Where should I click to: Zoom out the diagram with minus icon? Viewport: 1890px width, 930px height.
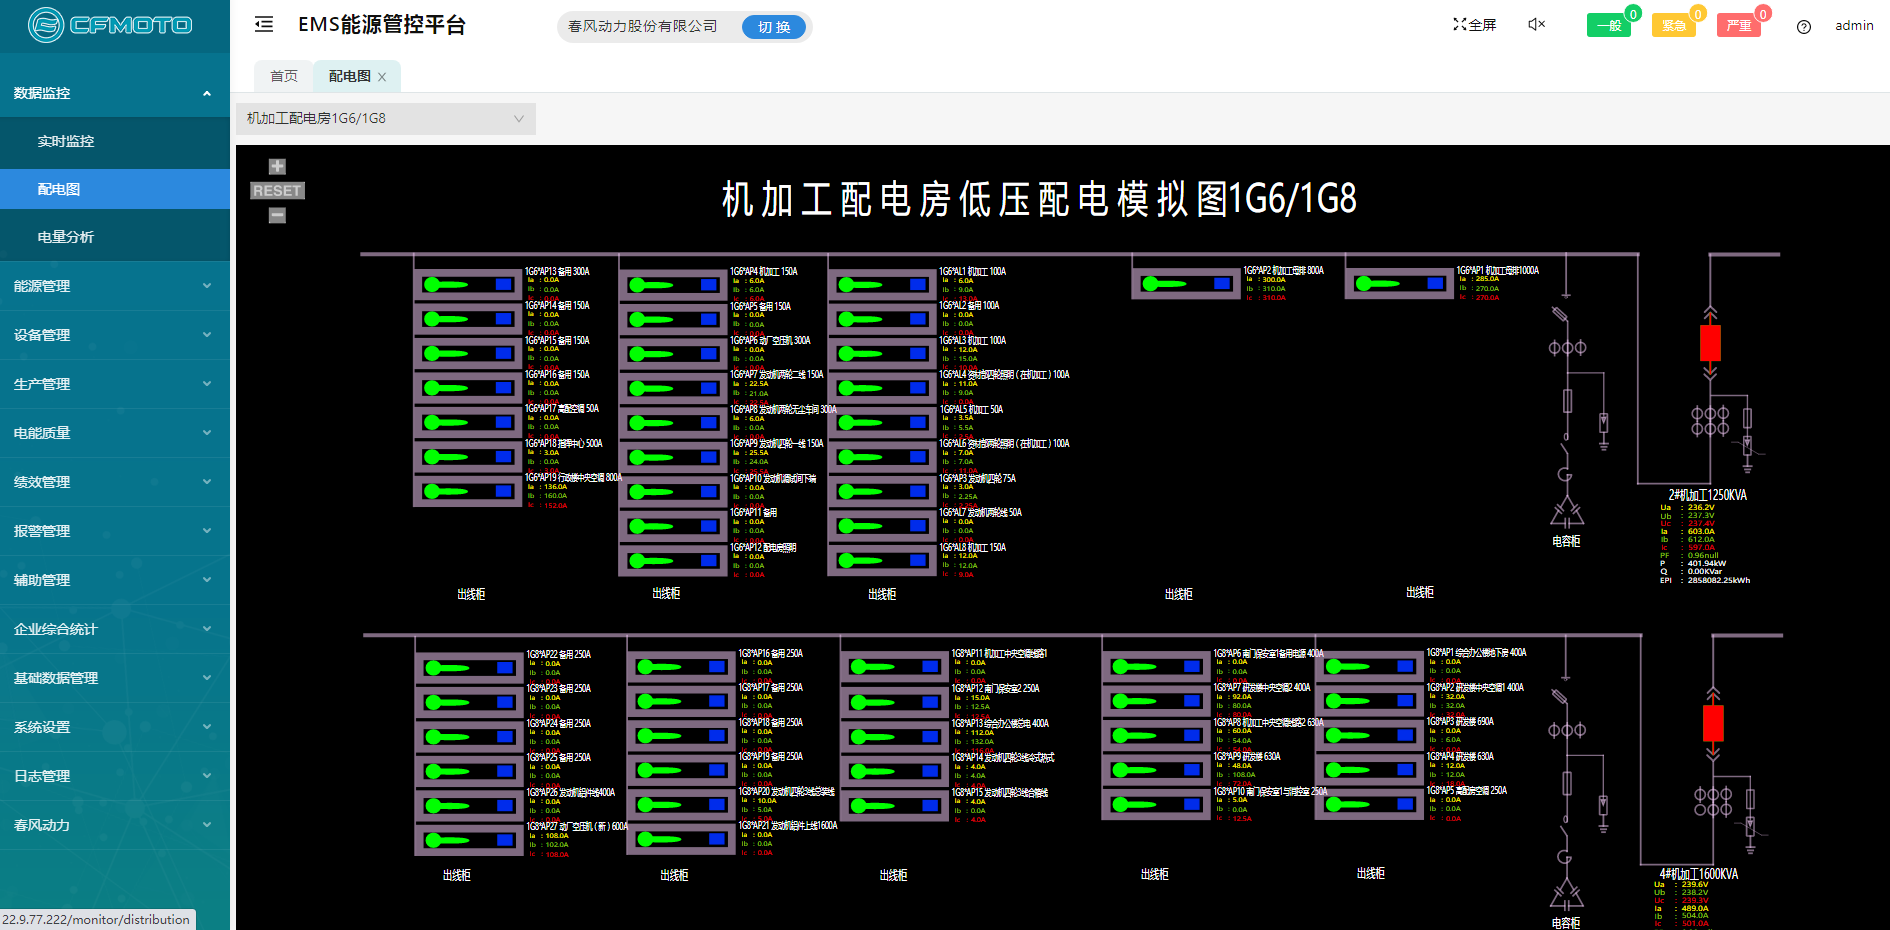(x=277, y=215)
